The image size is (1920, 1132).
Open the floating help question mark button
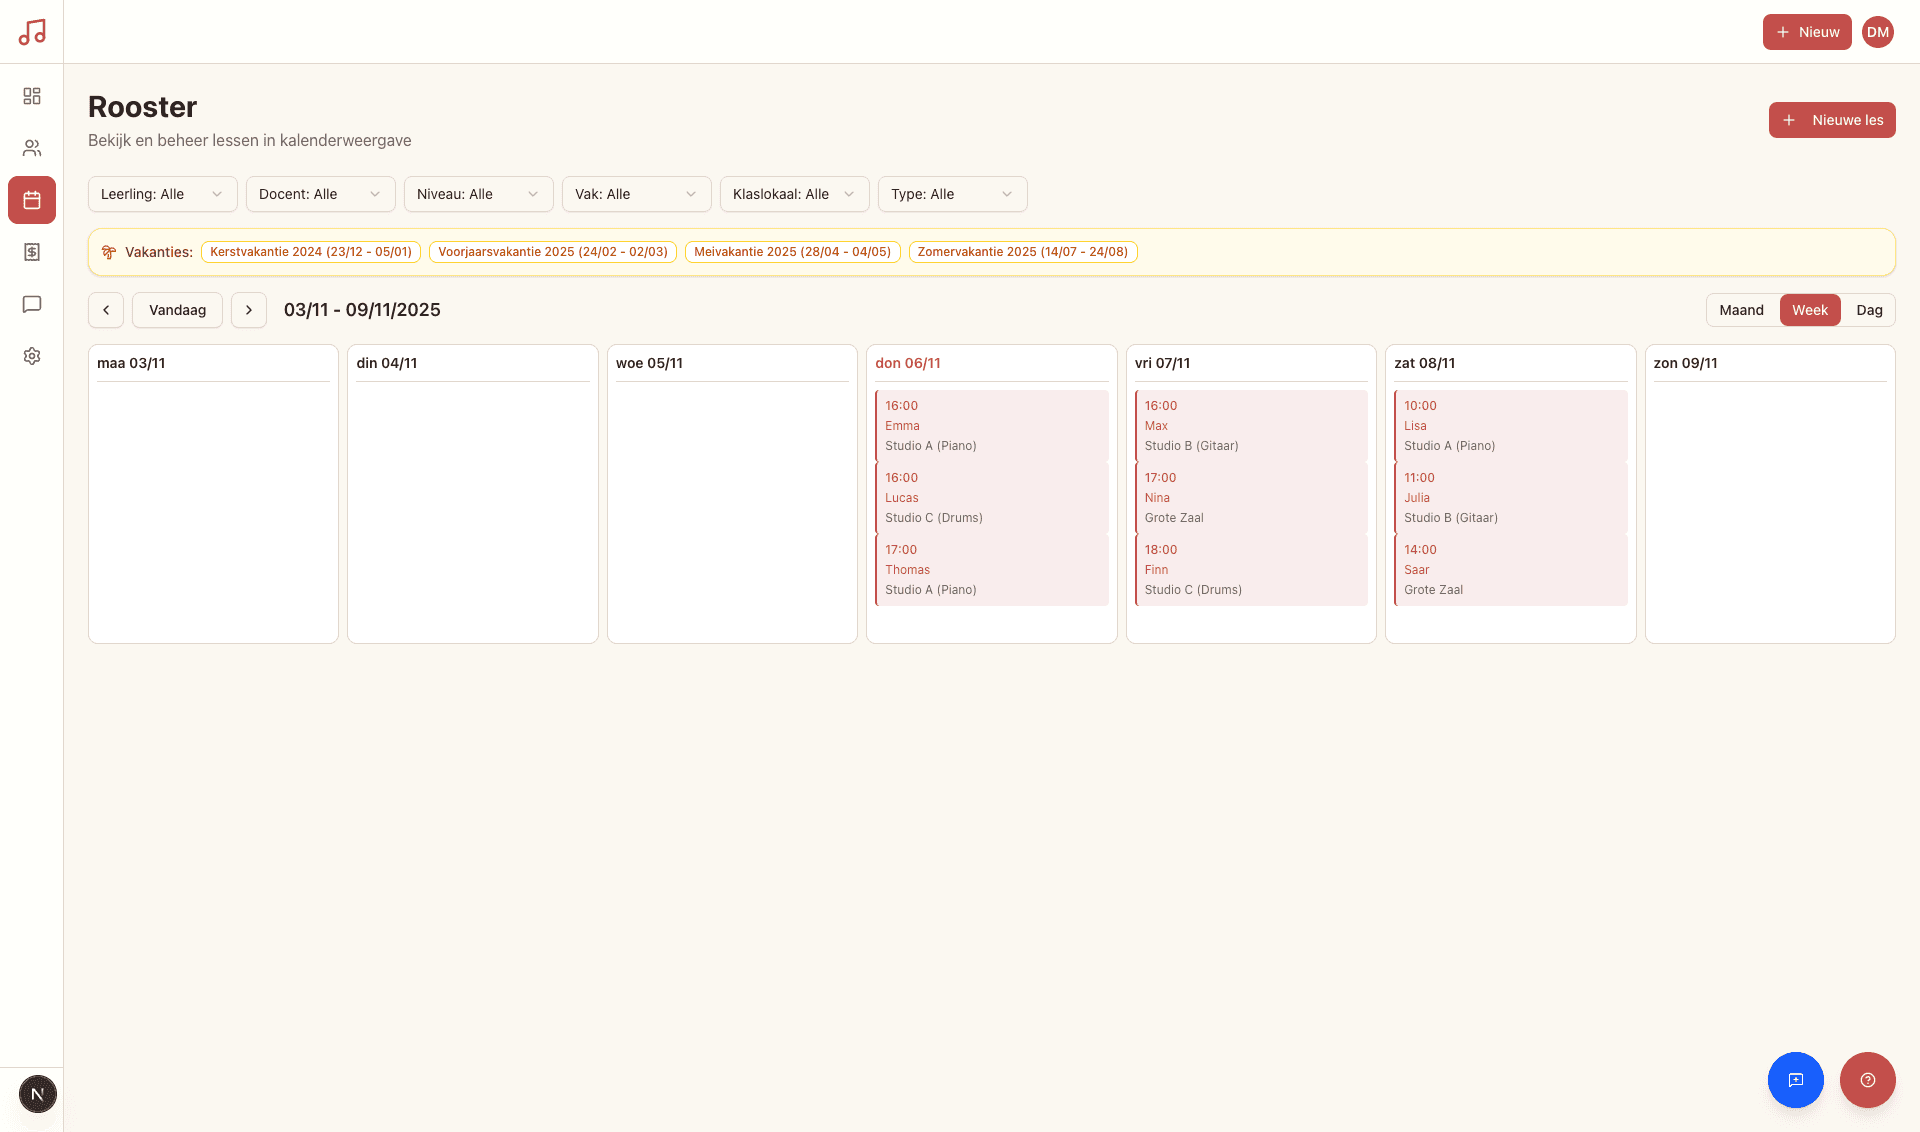coord(1867,1080)
